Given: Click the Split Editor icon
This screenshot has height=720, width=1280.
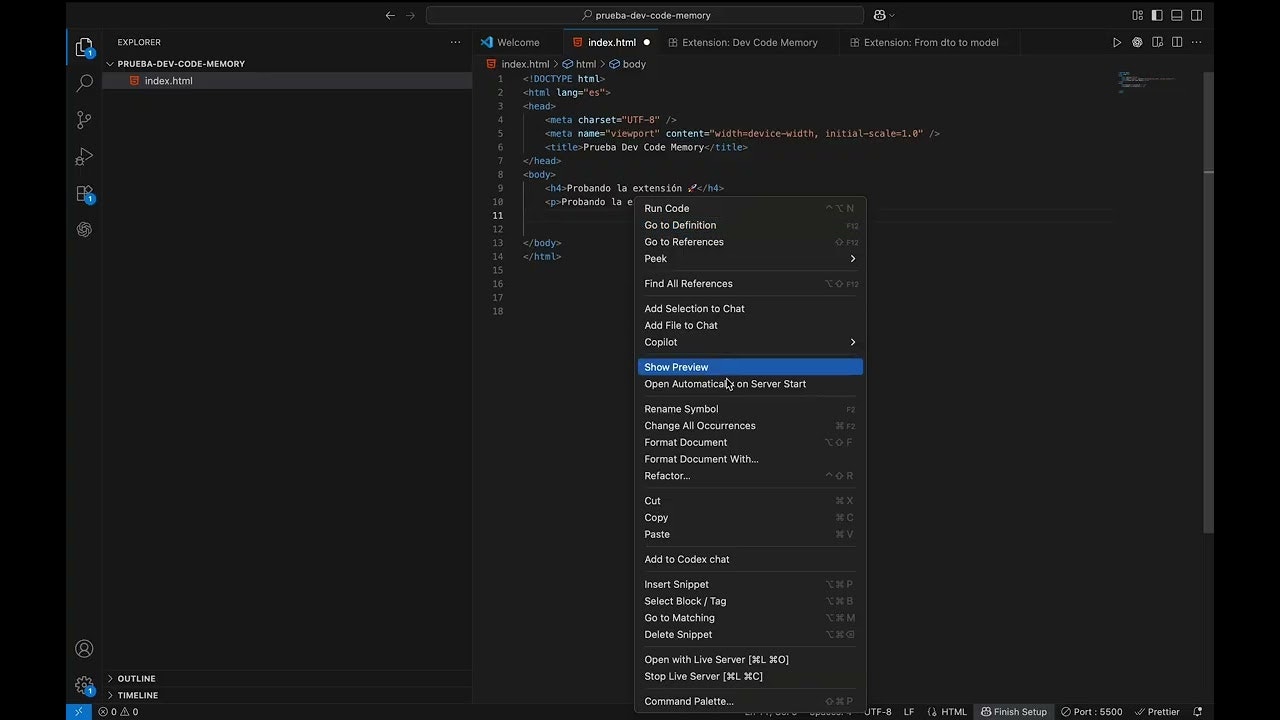Looking at the screenshot, I should (x=1177, y=42).
